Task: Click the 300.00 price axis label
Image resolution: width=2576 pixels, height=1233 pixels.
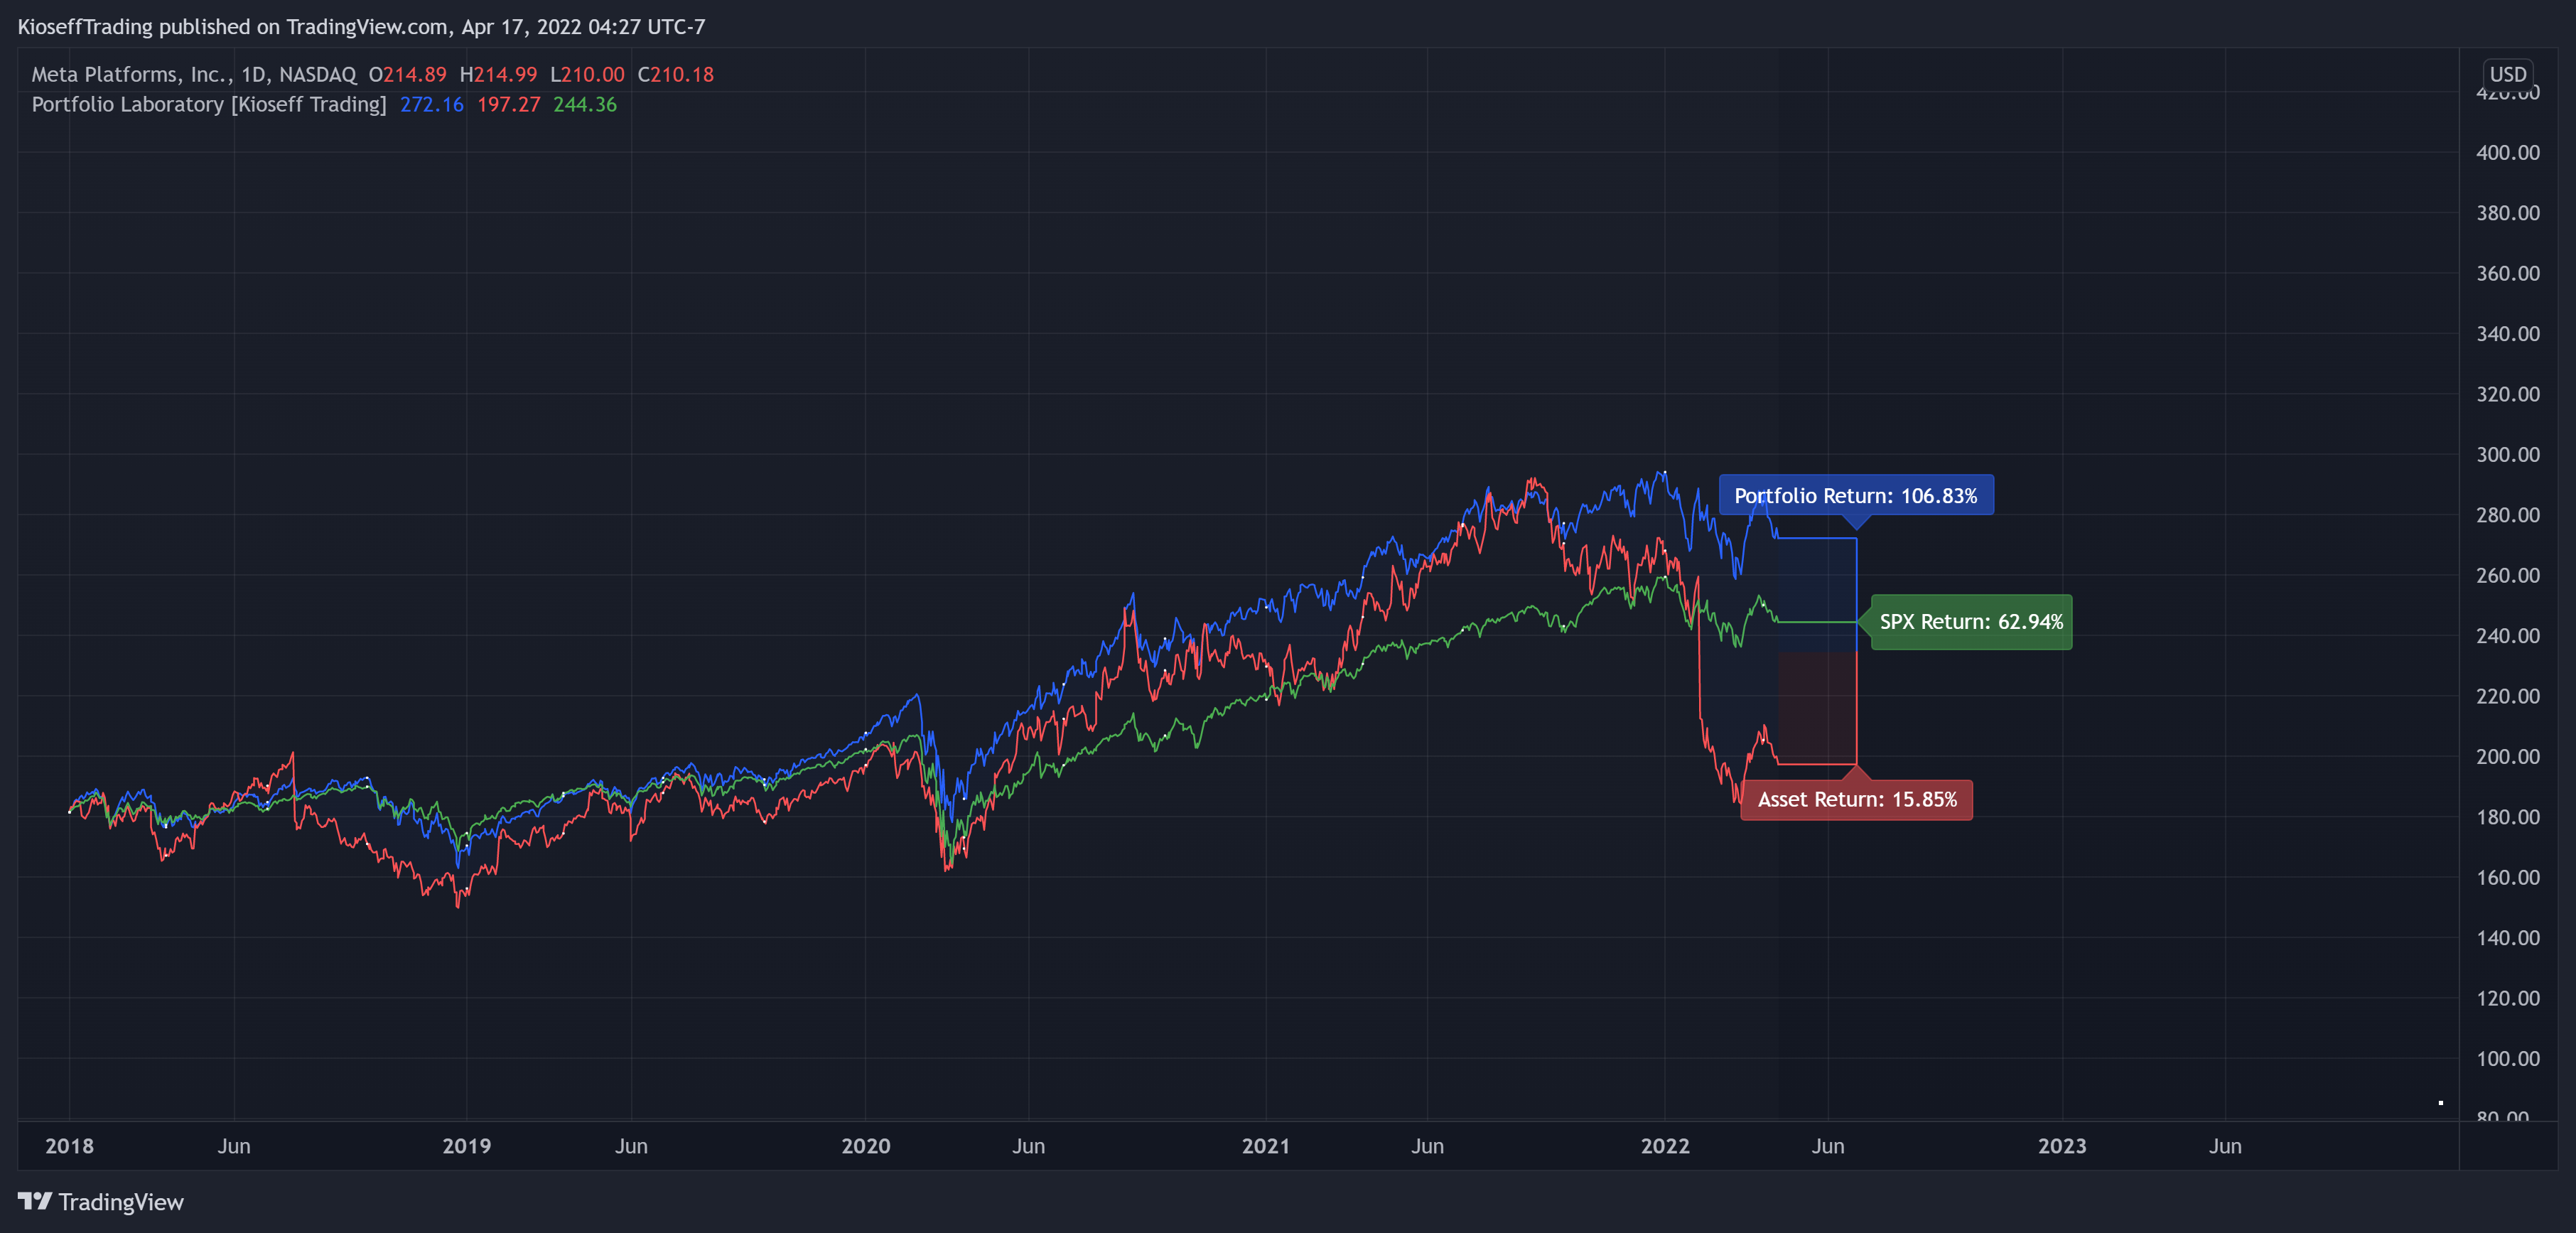Action: tap(2507, 455)
